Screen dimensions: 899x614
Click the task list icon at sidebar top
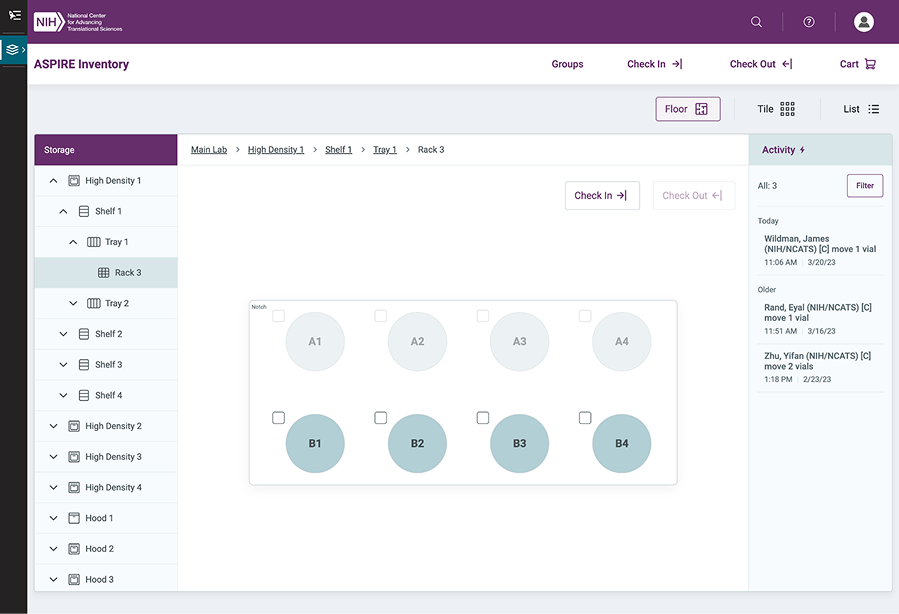click(13, 14)
